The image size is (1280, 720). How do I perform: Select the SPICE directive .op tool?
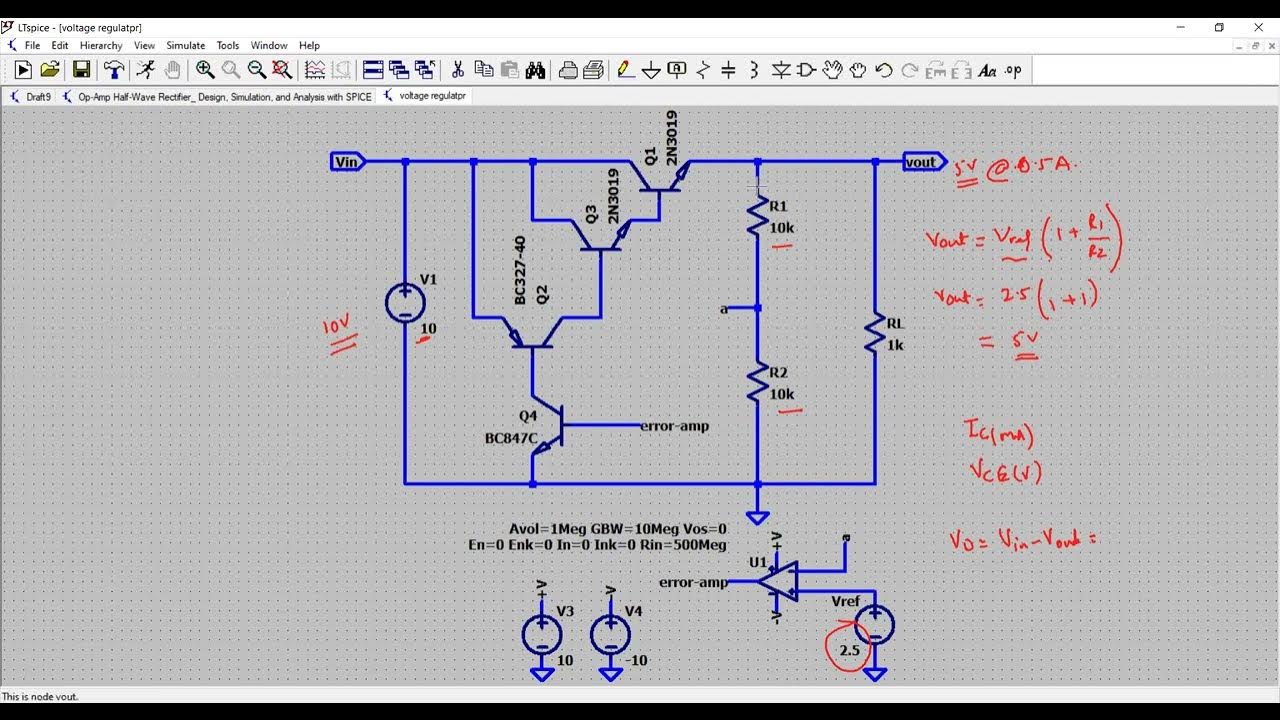point(1013,70)
